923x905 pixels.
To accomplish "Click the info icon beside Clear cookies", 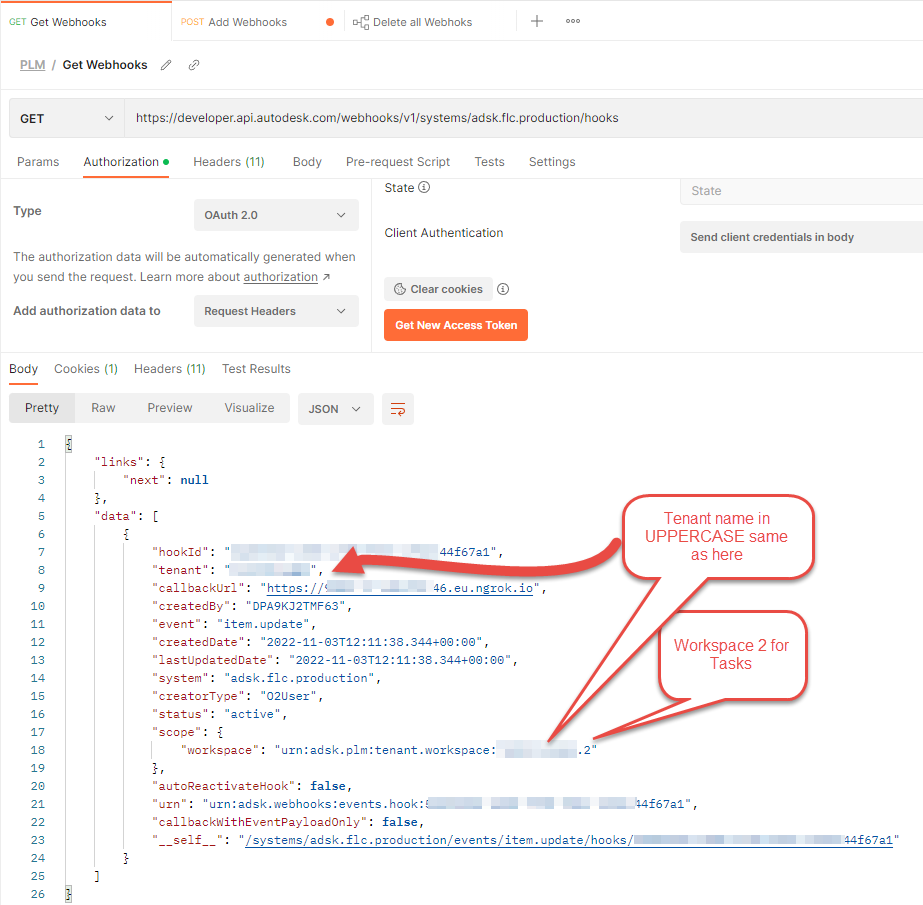I will click(503, 289).
